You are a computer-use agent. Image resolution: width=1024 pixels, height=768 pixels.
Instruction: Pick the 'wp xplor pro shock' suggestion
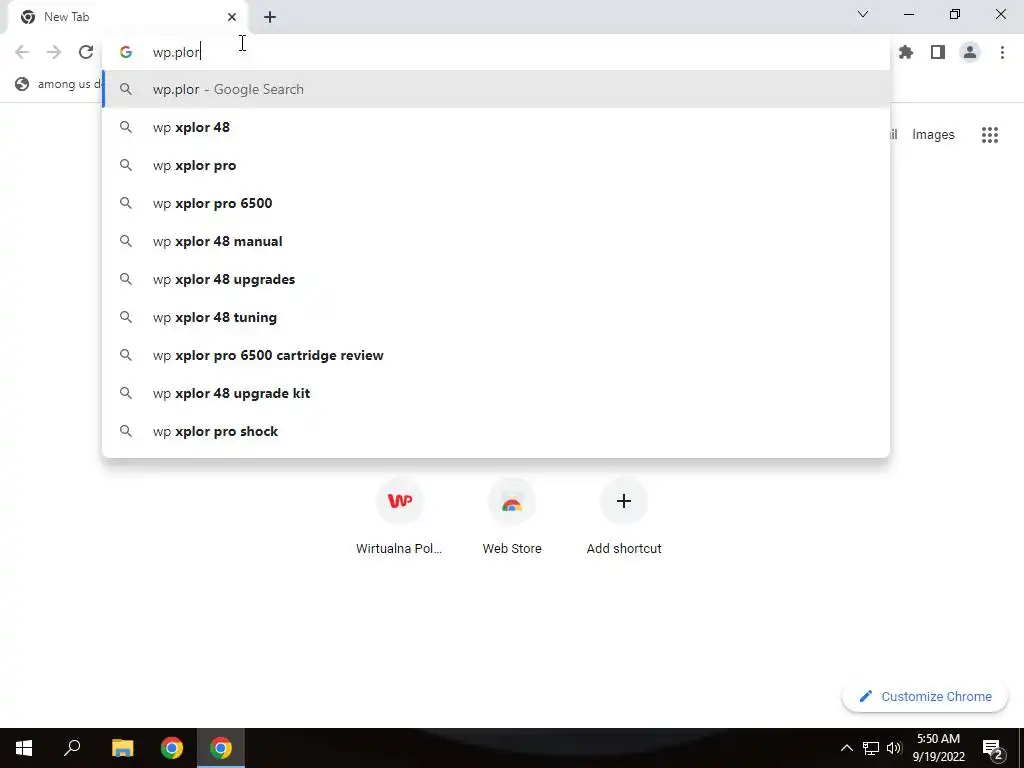[x=496, y=431]
